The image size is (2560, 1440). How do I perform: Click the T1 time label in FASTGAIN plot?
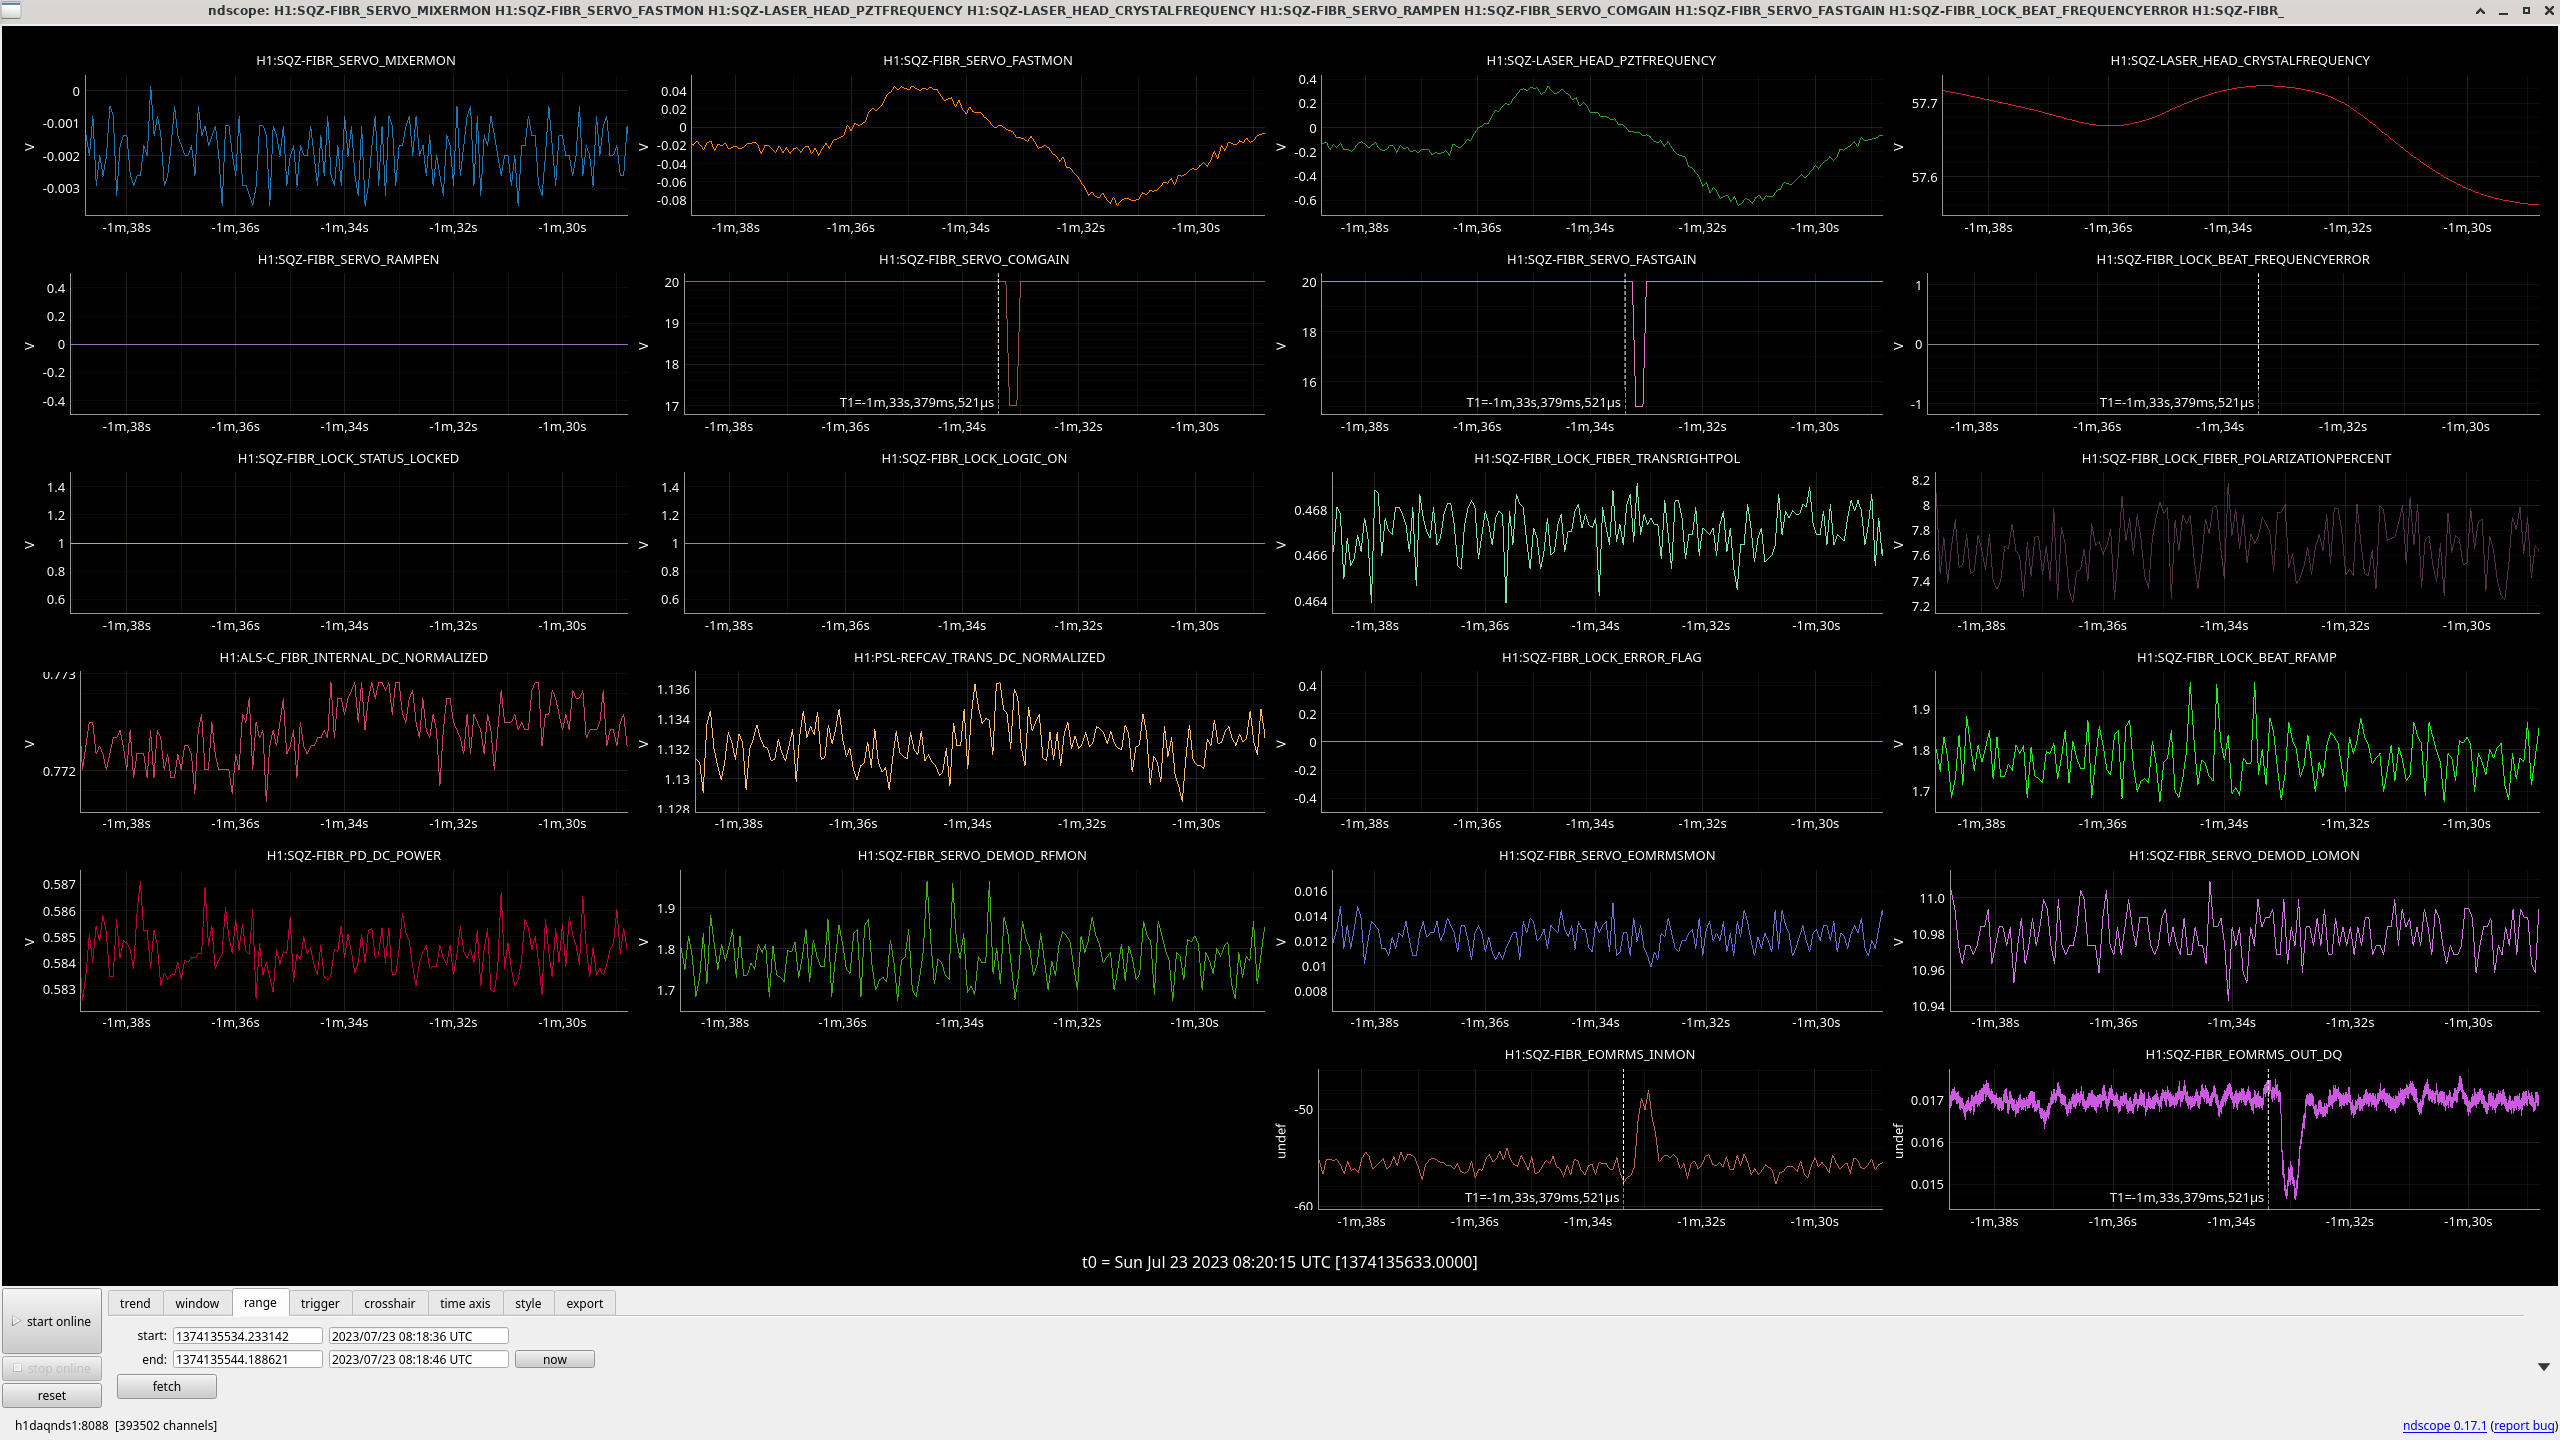pyautogui.click(x=1543, y=402)
